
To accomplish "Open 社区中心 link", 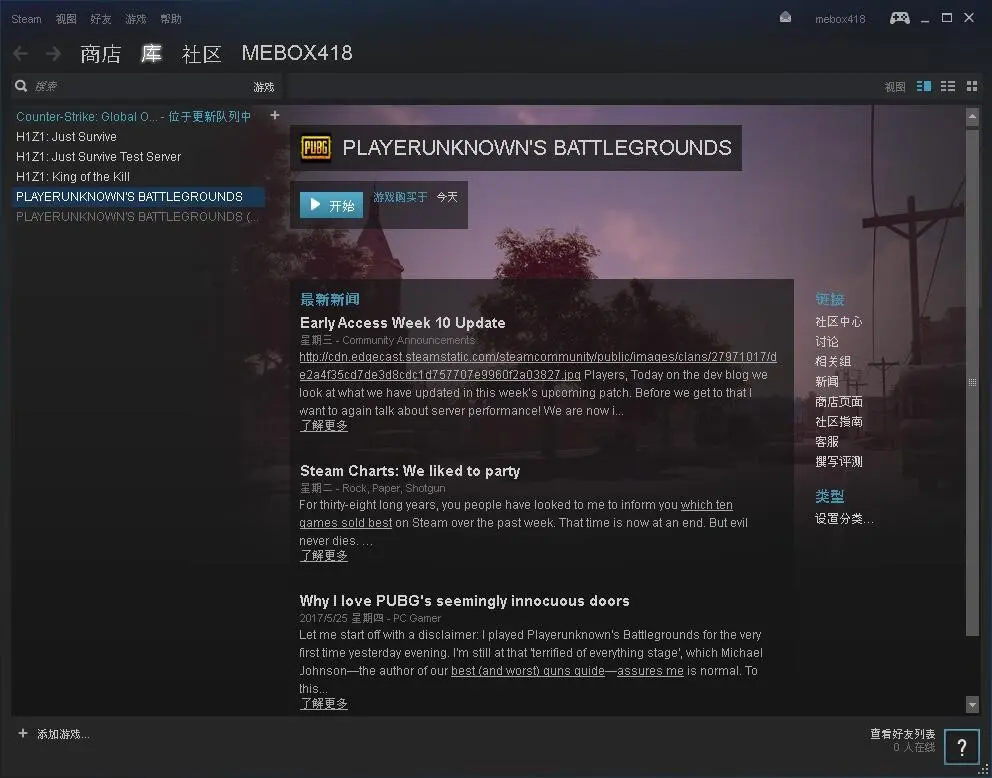I will [839, 321].
